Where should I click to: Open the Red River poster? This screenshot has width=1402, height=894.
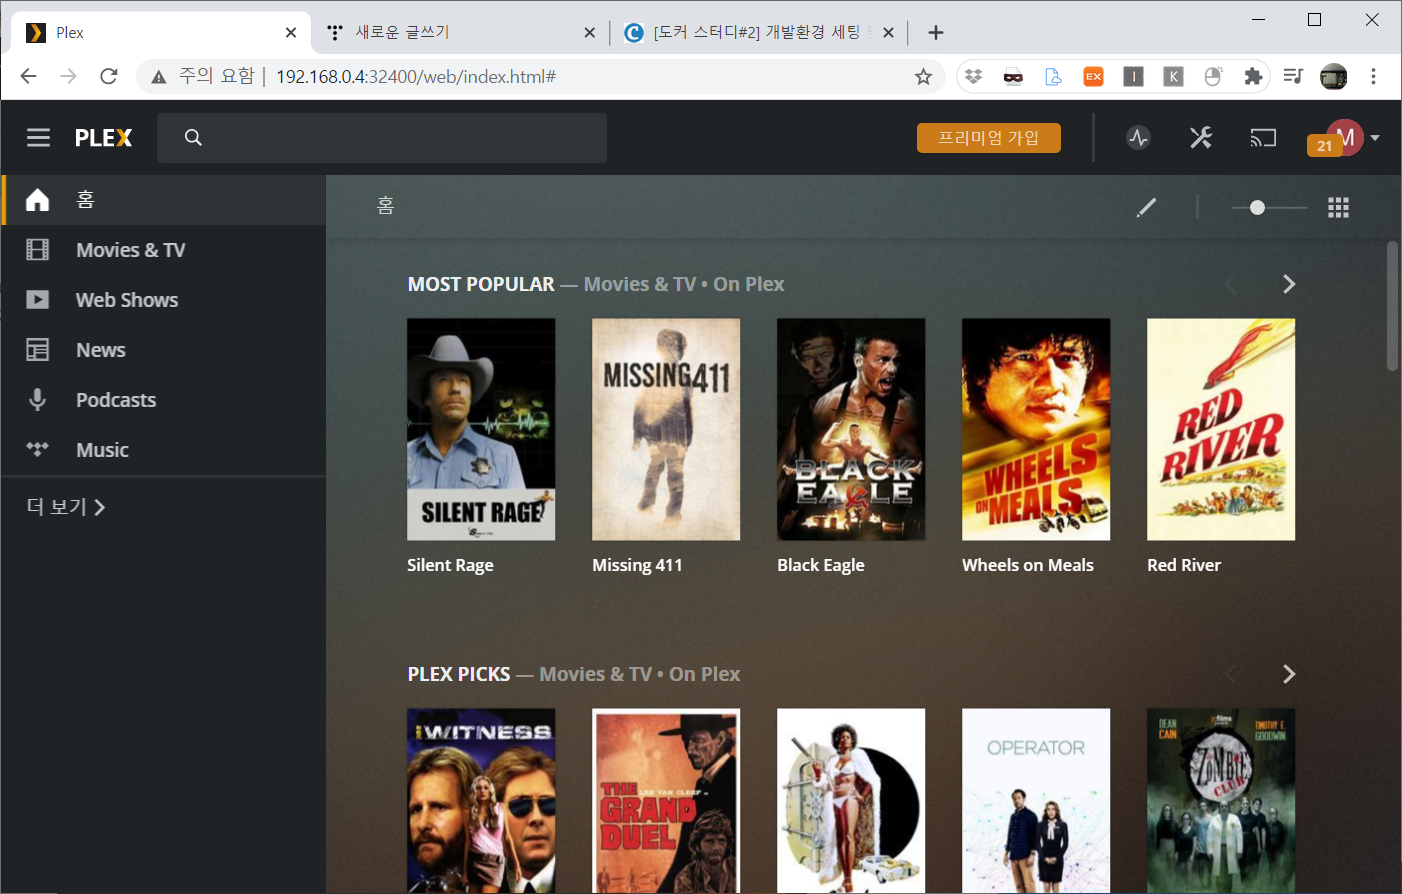pyautogui.click(x=1221, y=429)
